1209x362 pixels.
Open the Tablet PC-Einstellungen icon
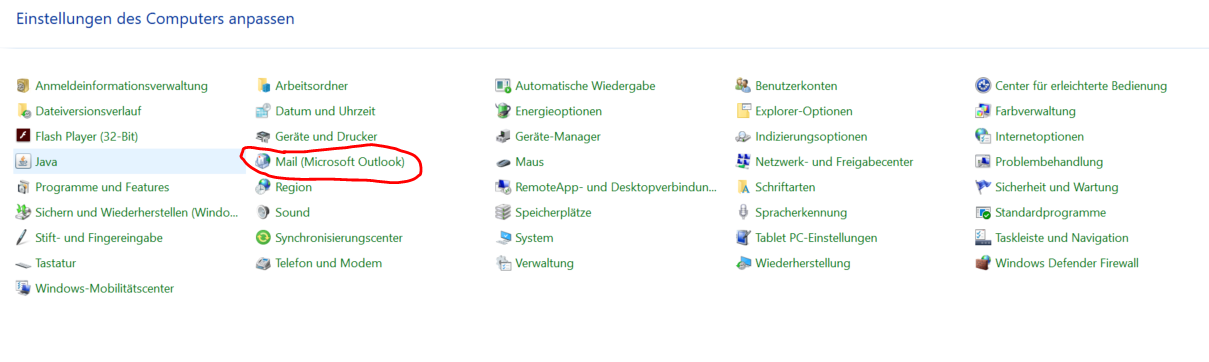pyautogui.click(x=744, y=238)
